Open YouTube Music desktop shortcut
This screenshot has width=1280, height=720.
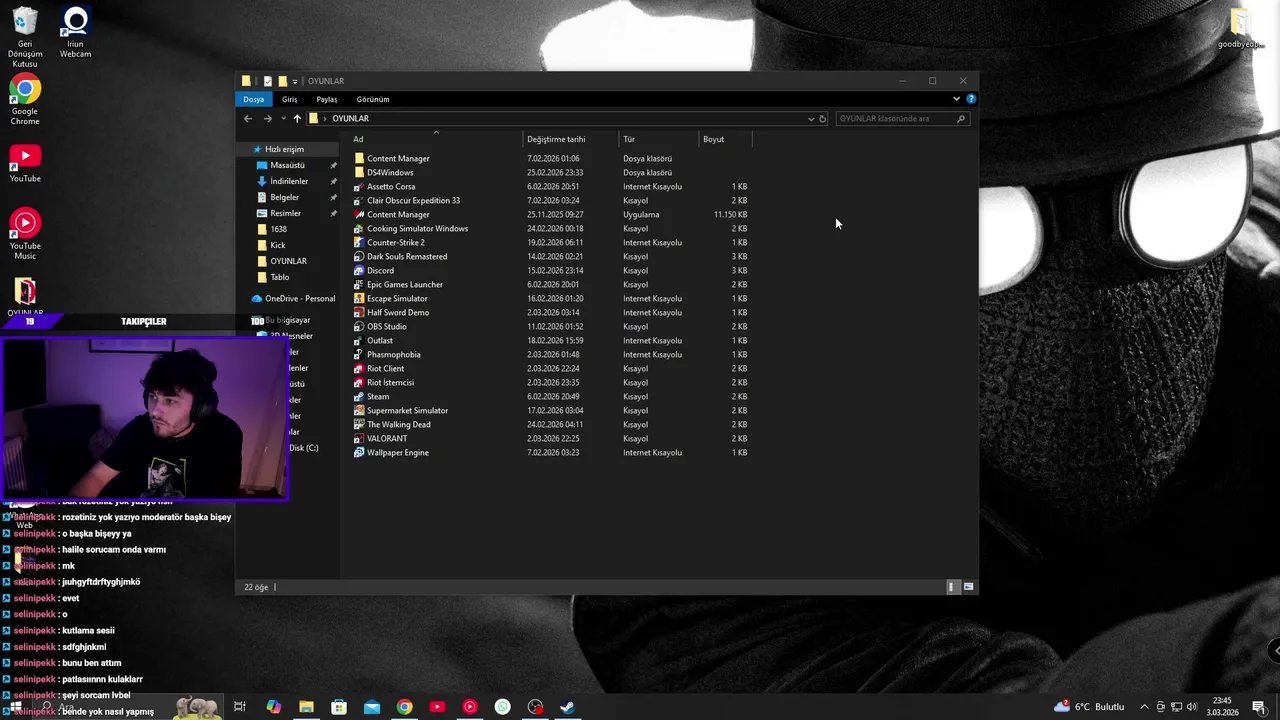pos(25,234)
